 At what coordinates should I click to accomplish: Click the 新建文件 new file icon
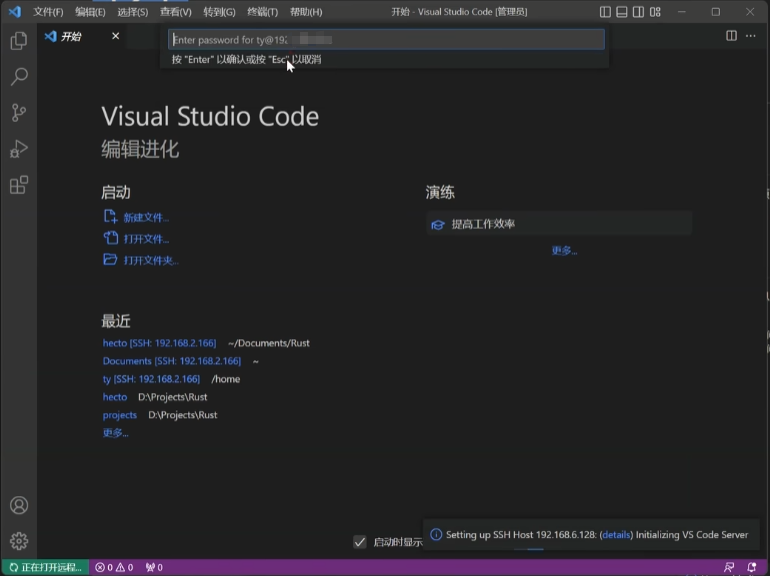(110, 217)
